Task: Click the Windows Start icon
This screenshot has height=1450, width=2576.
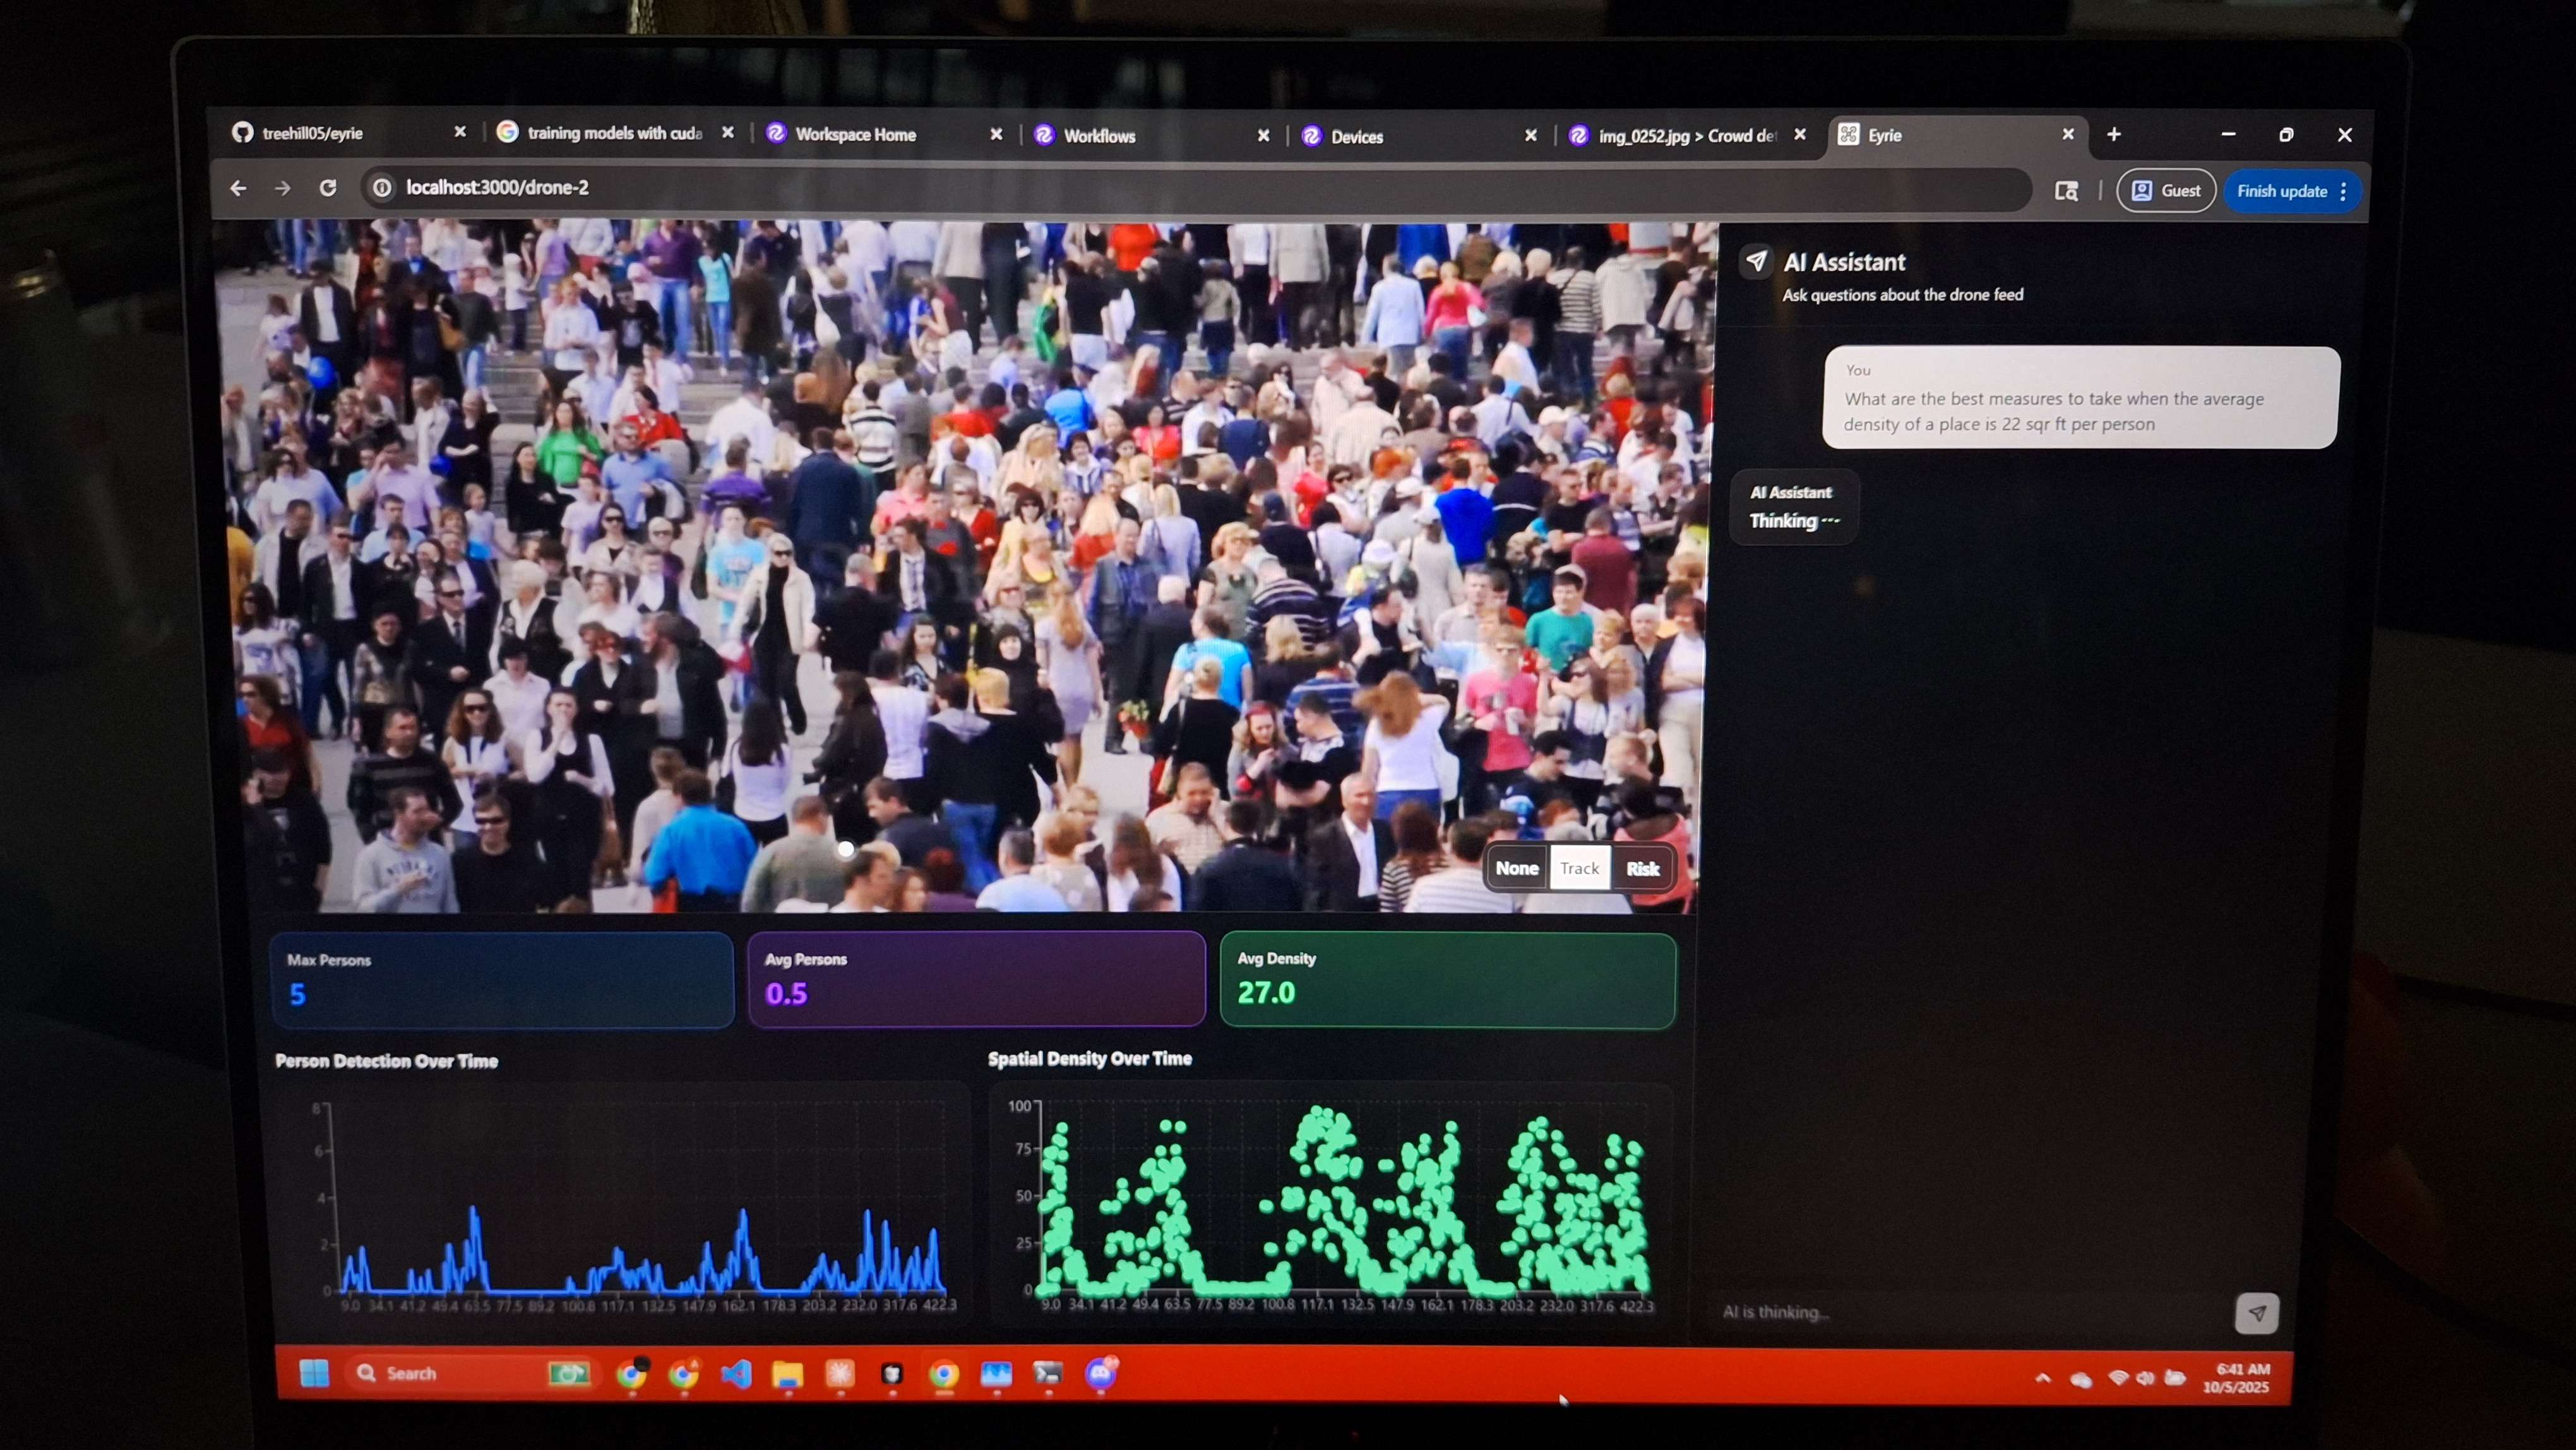Action: pyautogui.click(x=314, y=1373)
